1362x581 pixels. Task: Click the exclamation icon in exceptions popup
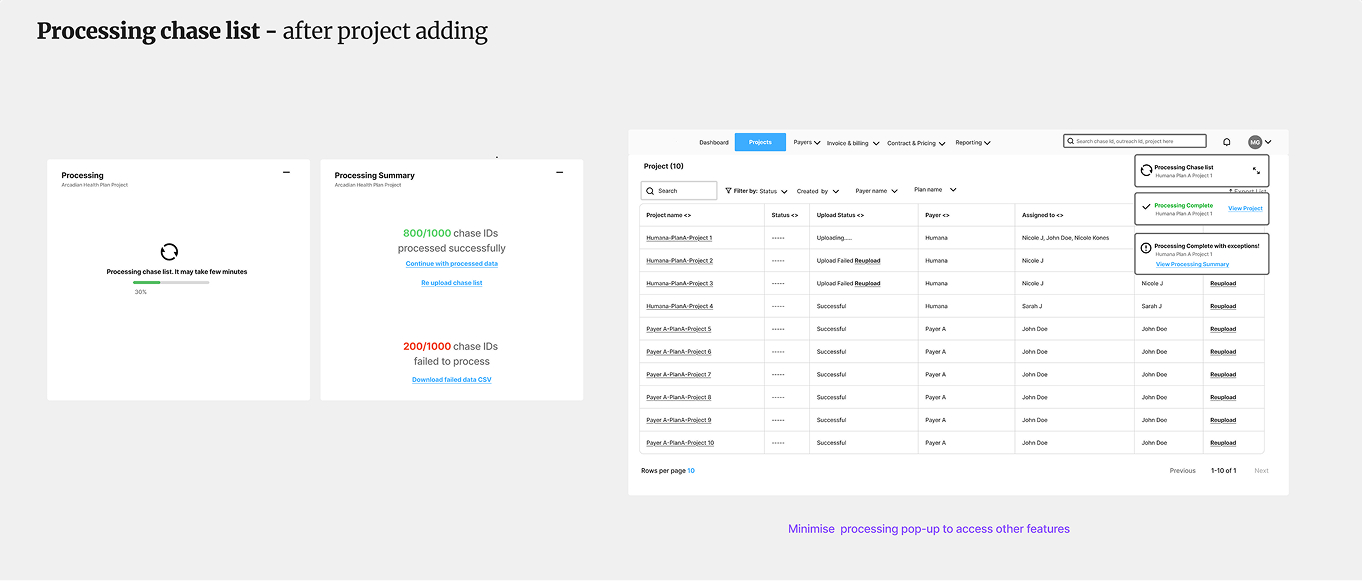click(1147, 245)
